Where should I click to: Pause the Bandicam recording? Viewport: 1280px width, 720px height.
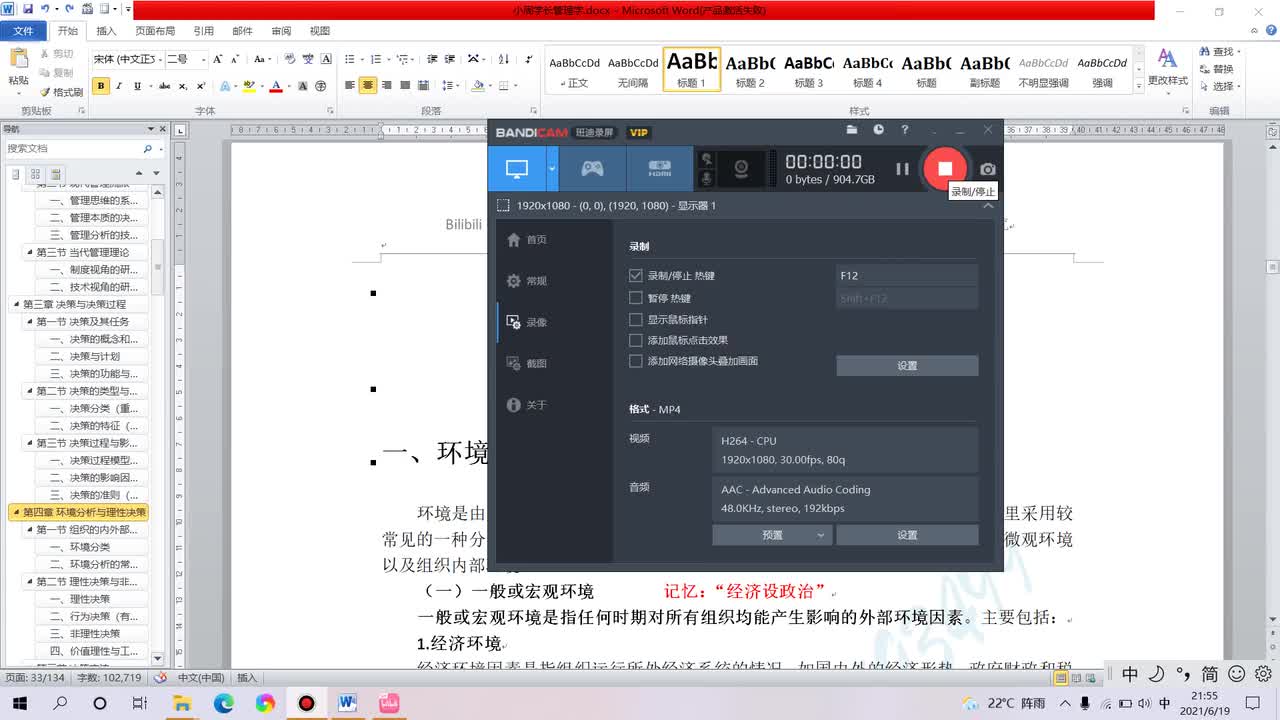click(x=902, y=169)
